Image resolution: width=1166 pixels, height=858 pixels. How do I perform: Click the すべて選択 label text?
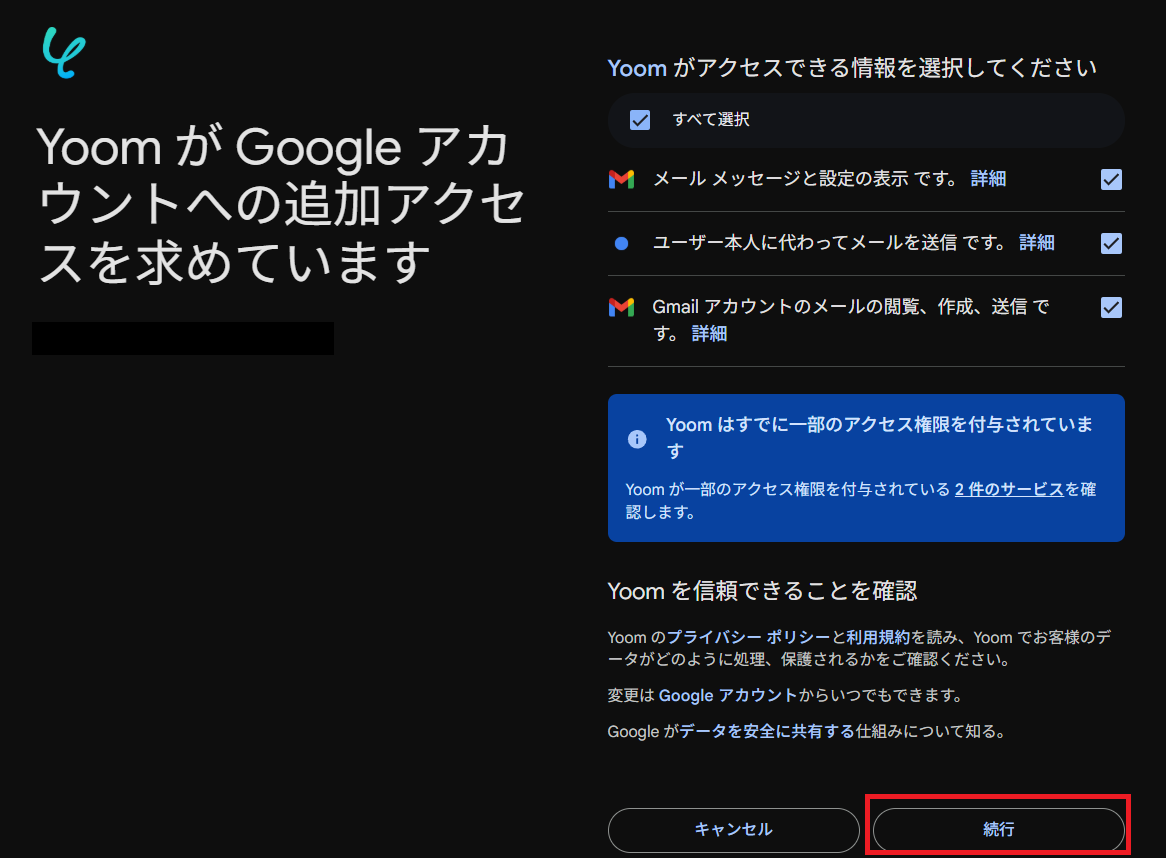coord(711,120)
